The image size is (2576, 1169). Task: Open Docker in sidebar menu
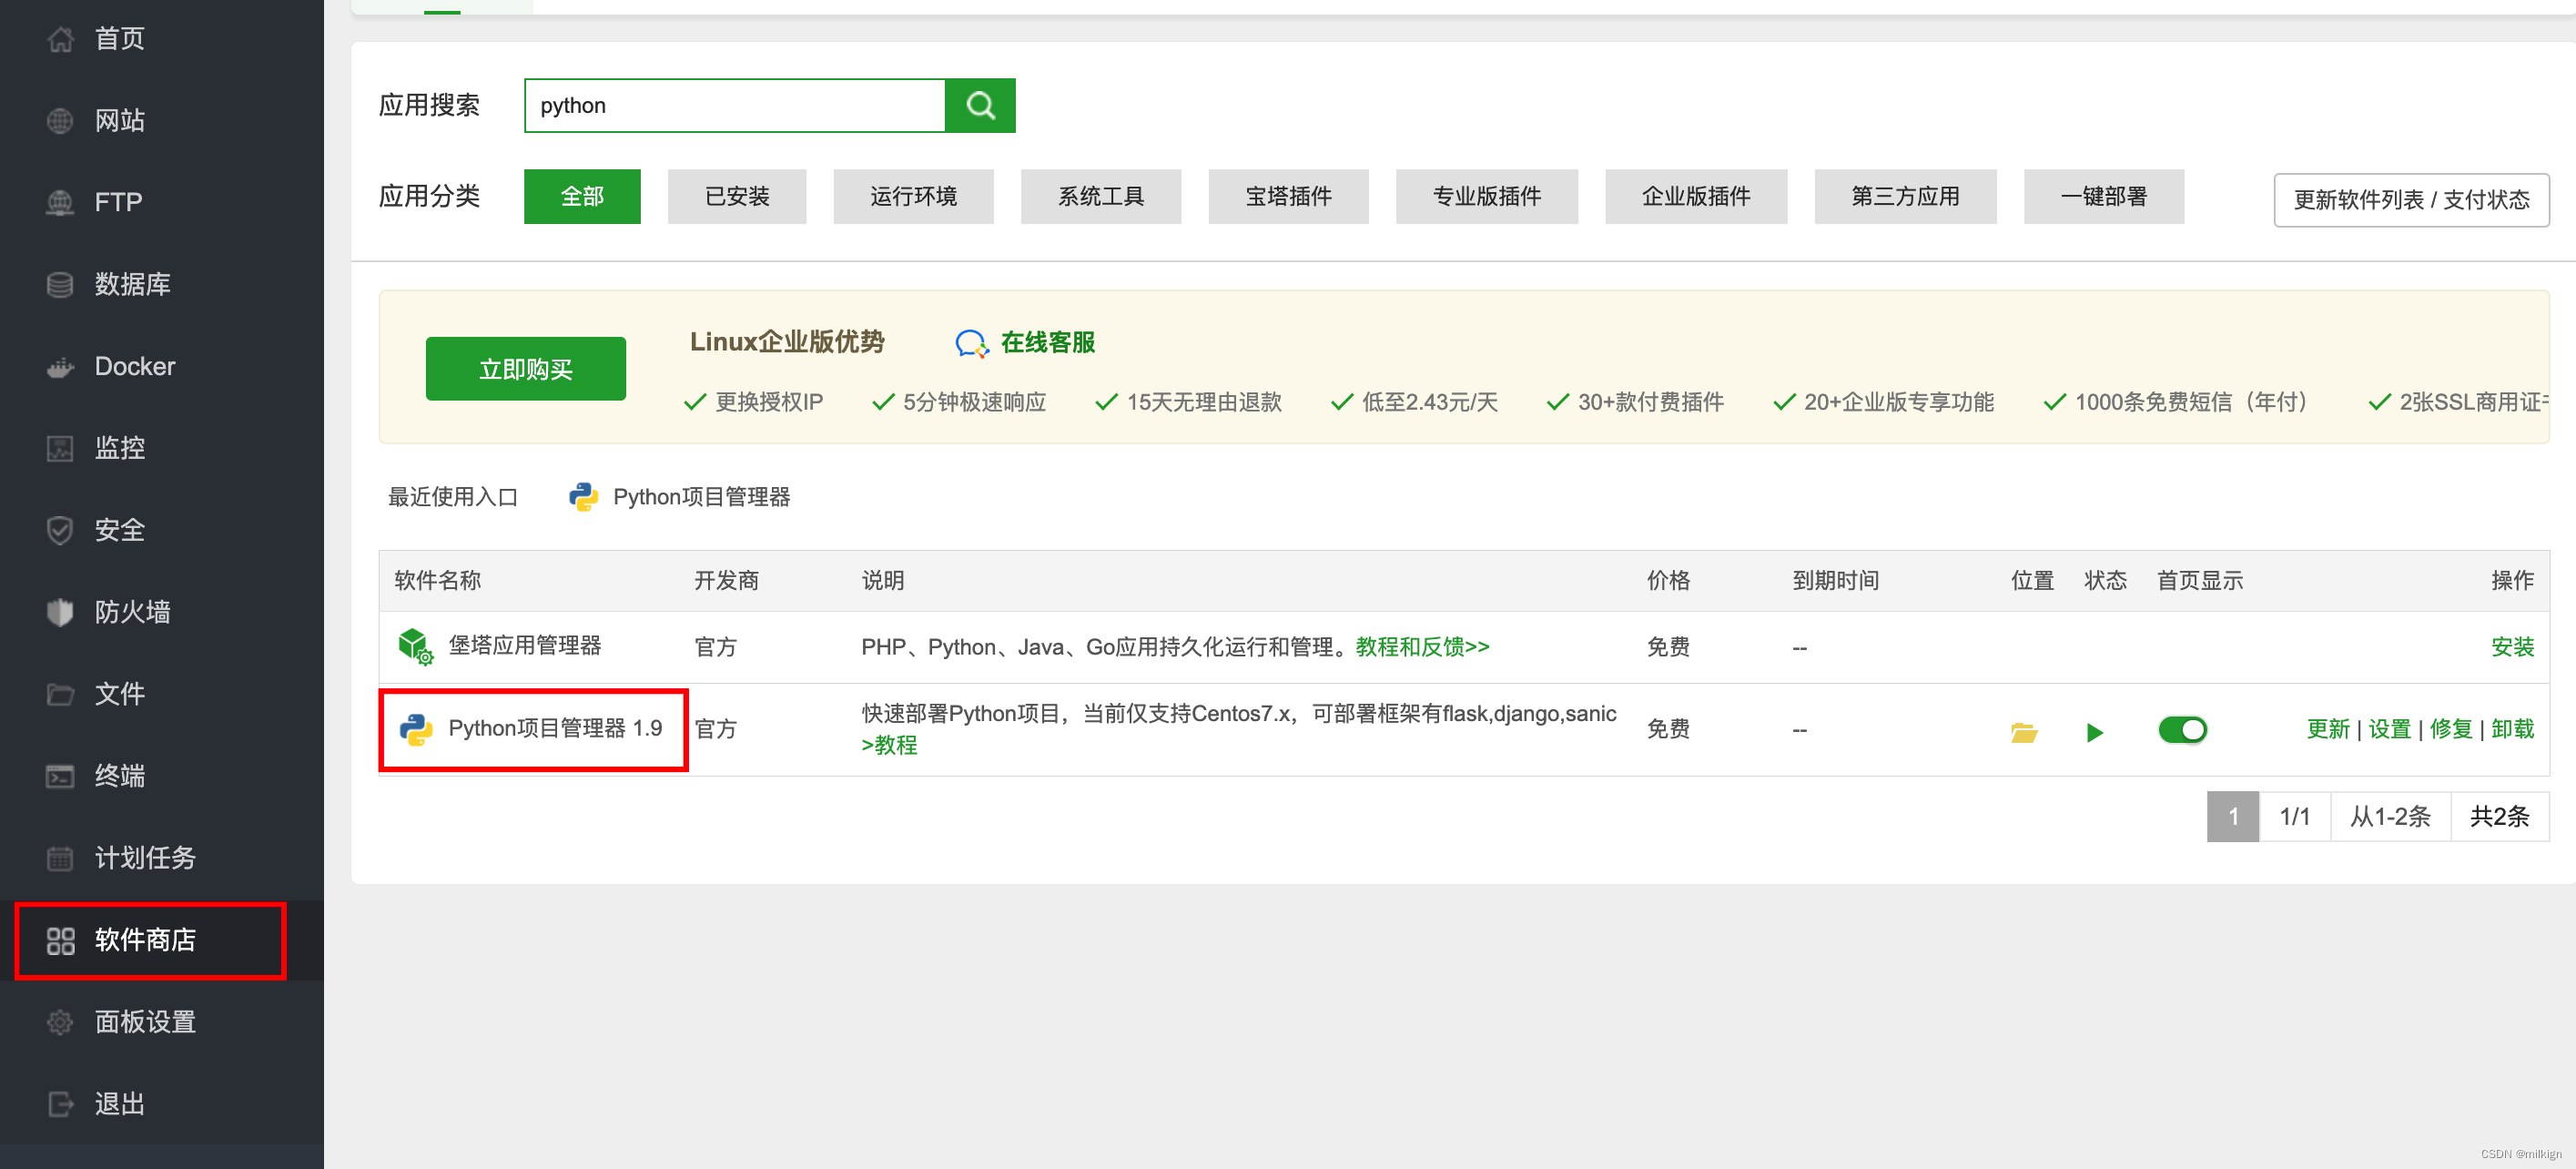tap(135, 367)
